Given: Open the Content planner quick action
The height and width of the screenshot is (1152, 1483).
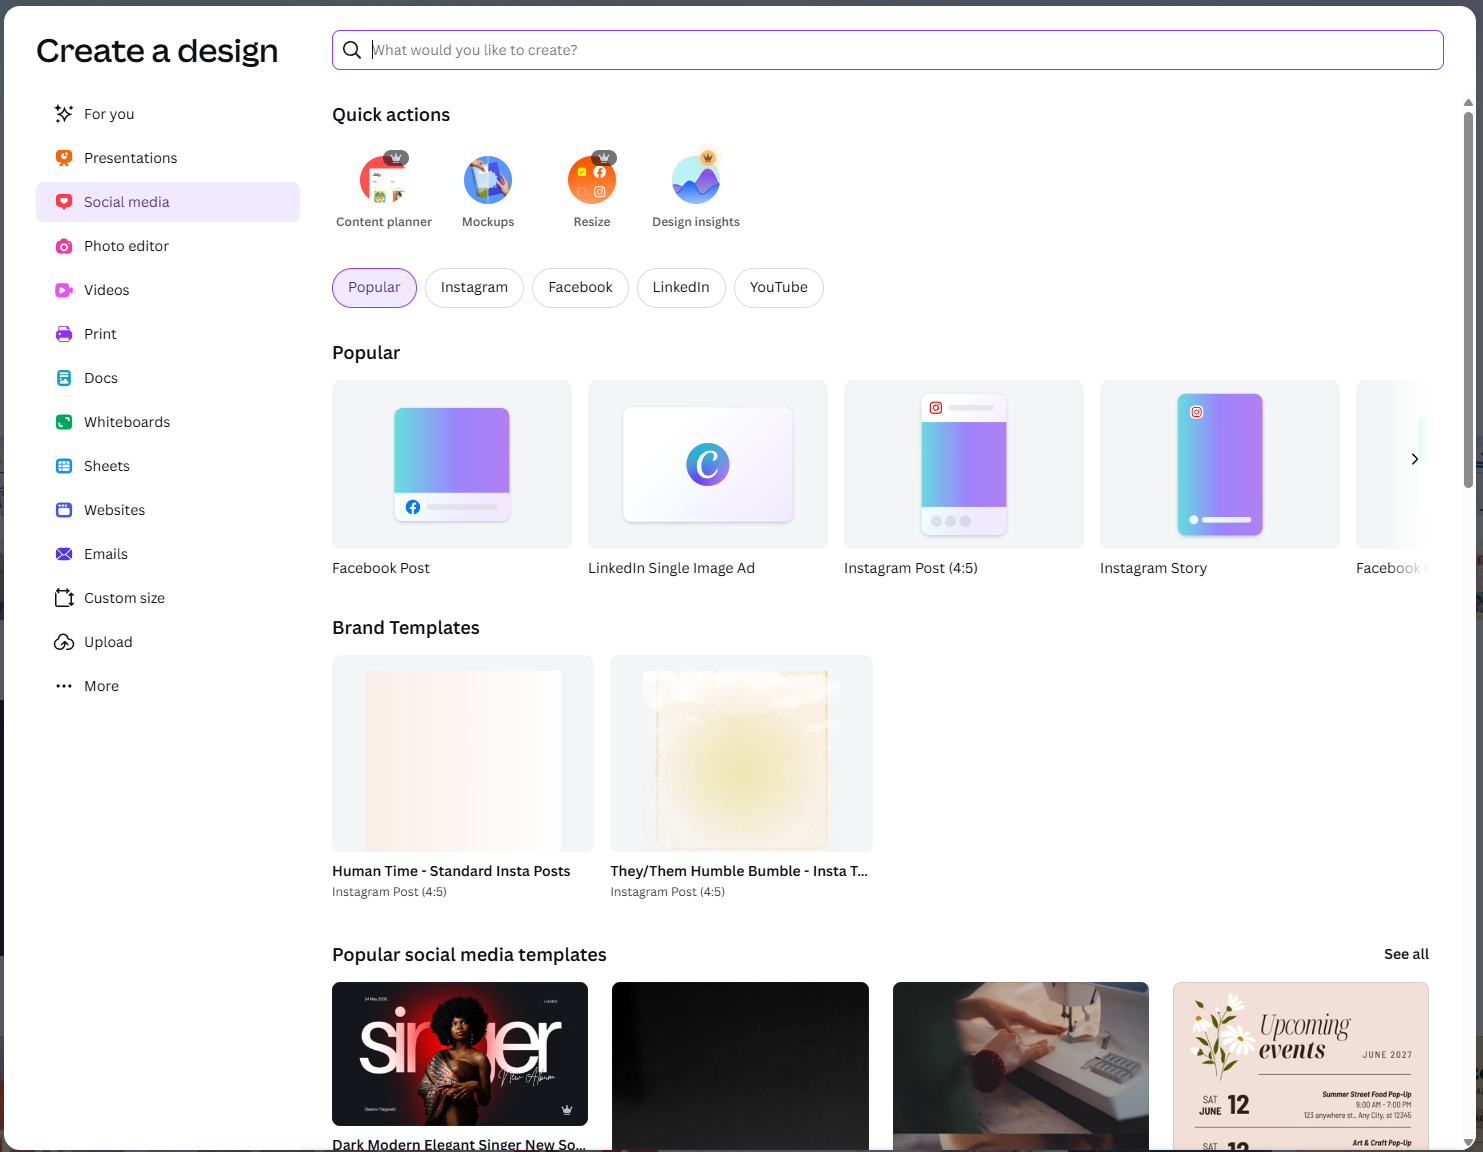Looking at the screenshot, I should click(384, 181).
